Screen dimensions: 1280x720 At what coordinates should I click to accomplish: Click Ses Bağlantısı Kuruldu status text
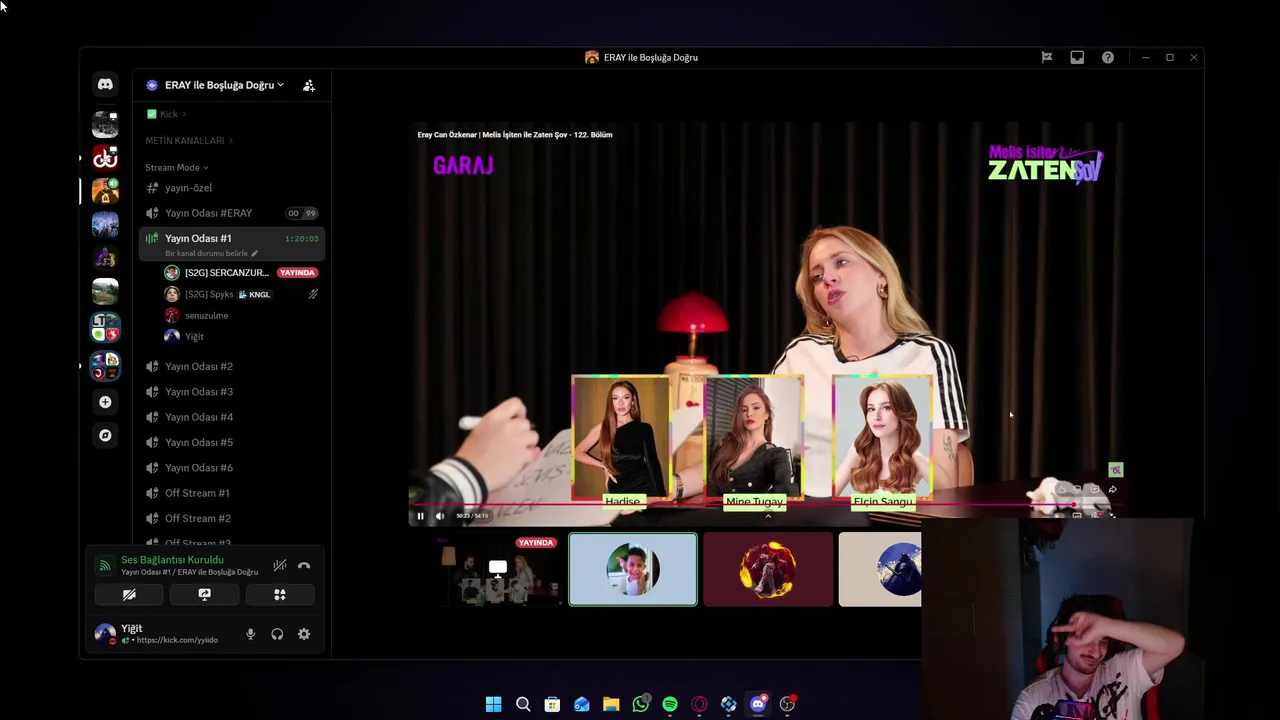(172, 560)
